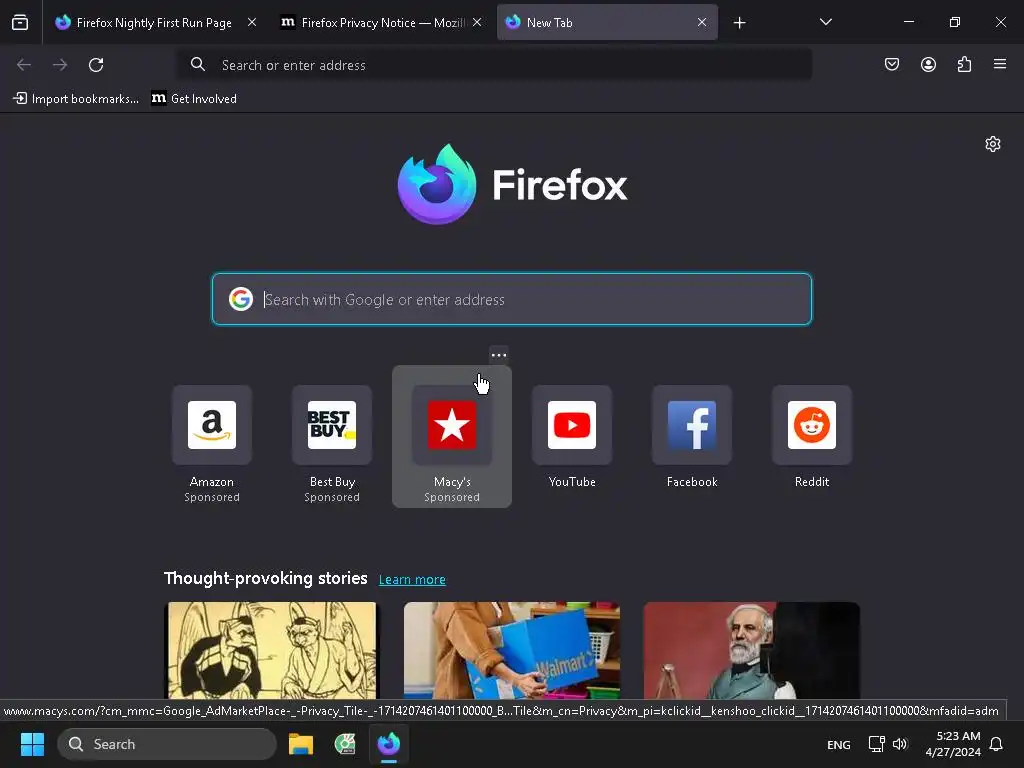Focus the toolbar address bar
This screenshot has height=768, width=1024.
click(x=494, y=65)
